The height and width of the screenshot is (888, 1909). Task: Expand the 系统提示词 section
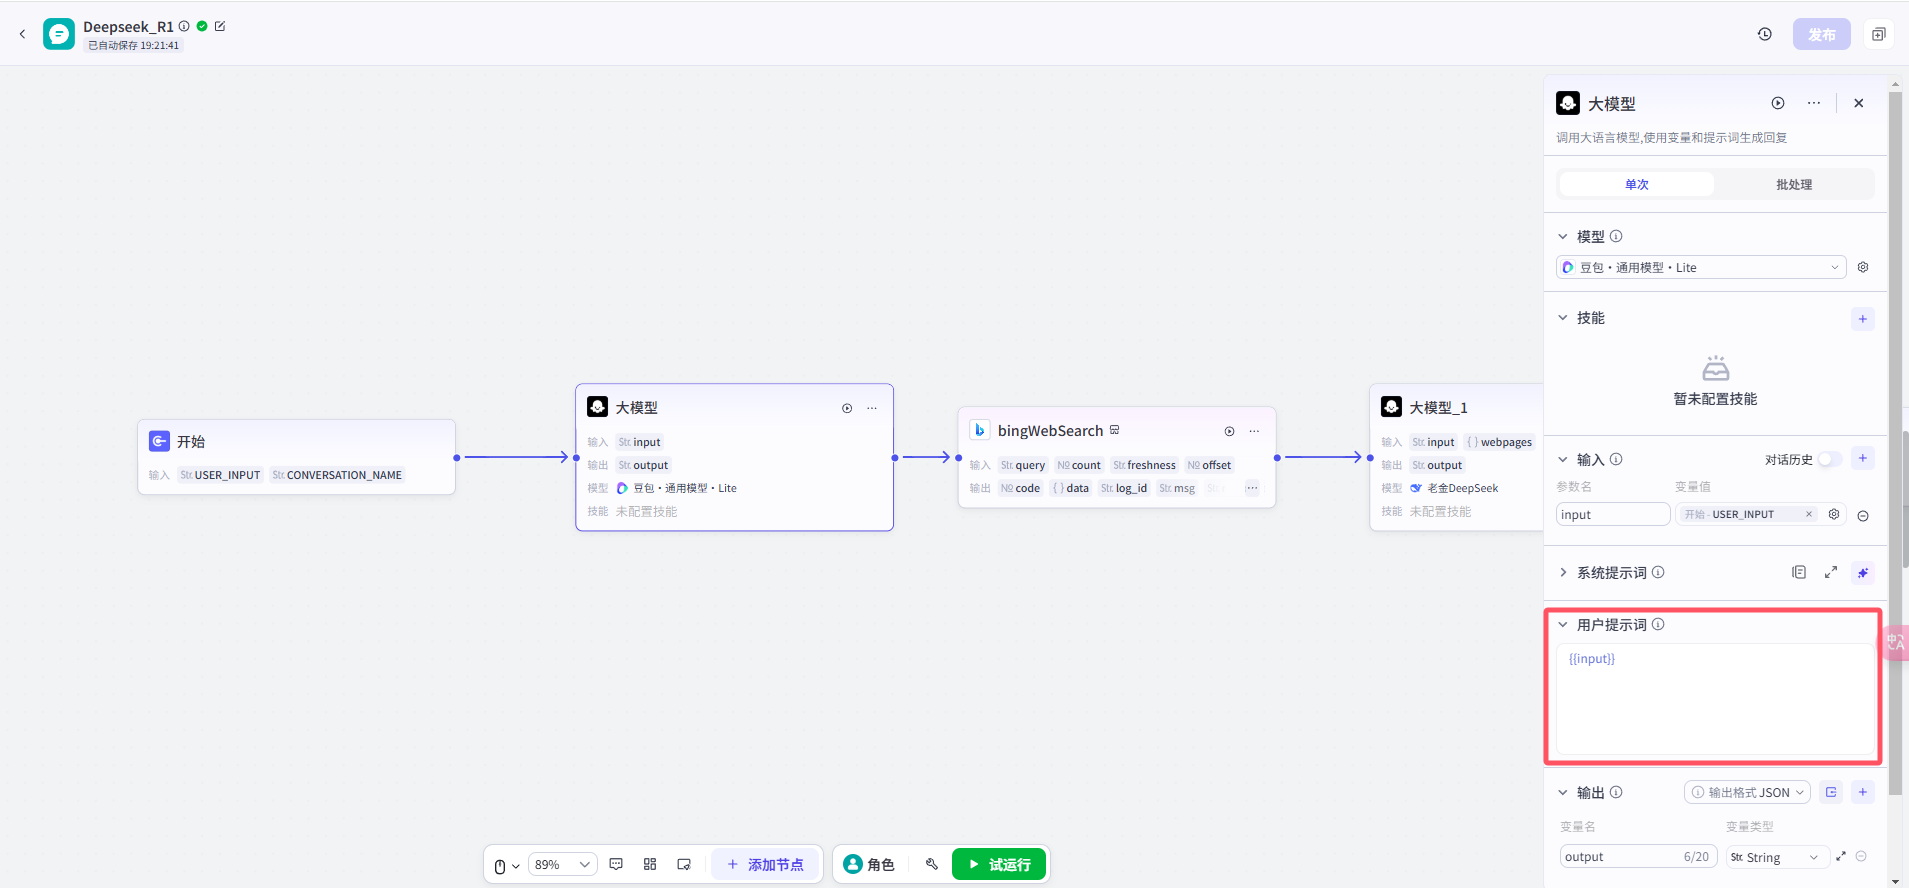1563,573
